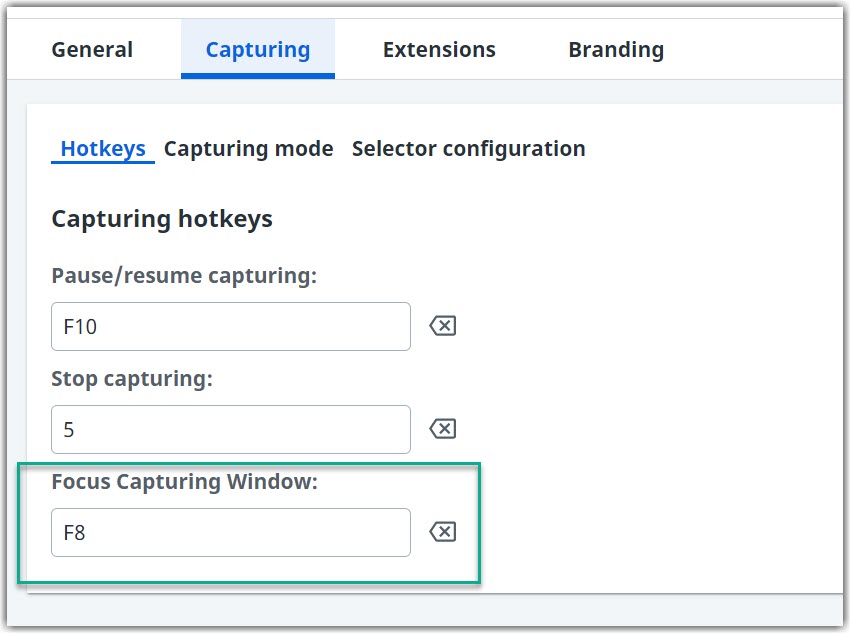The image size is (851, 634).
Task: Open the Capturing mode section
Action: (x=248, y=148)
